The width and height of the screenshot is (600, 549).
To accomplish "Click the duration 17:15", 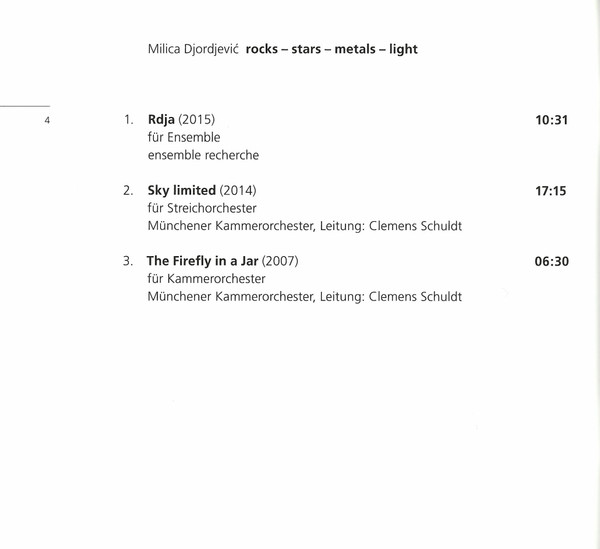I will [x=551, y=190].
